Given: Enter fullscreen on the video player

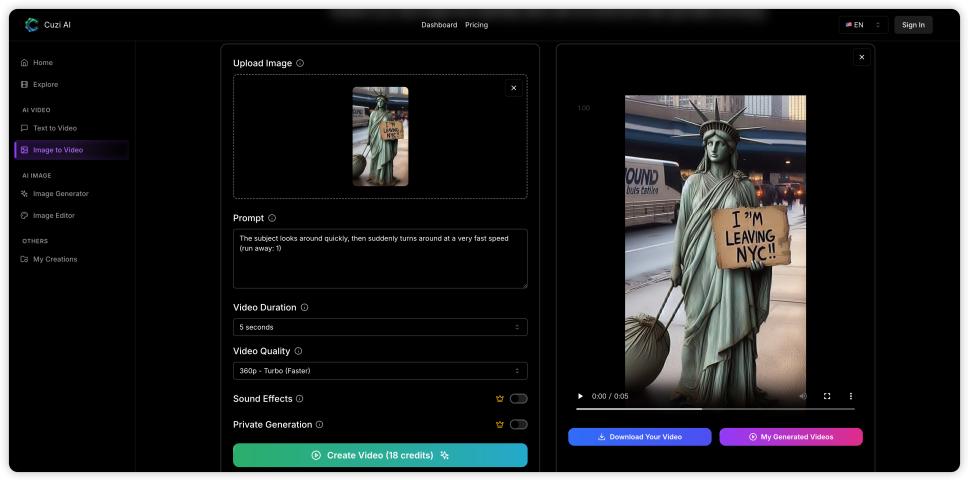Looking at the screenshot, I should pyautogui.click(x=827, y=396).
